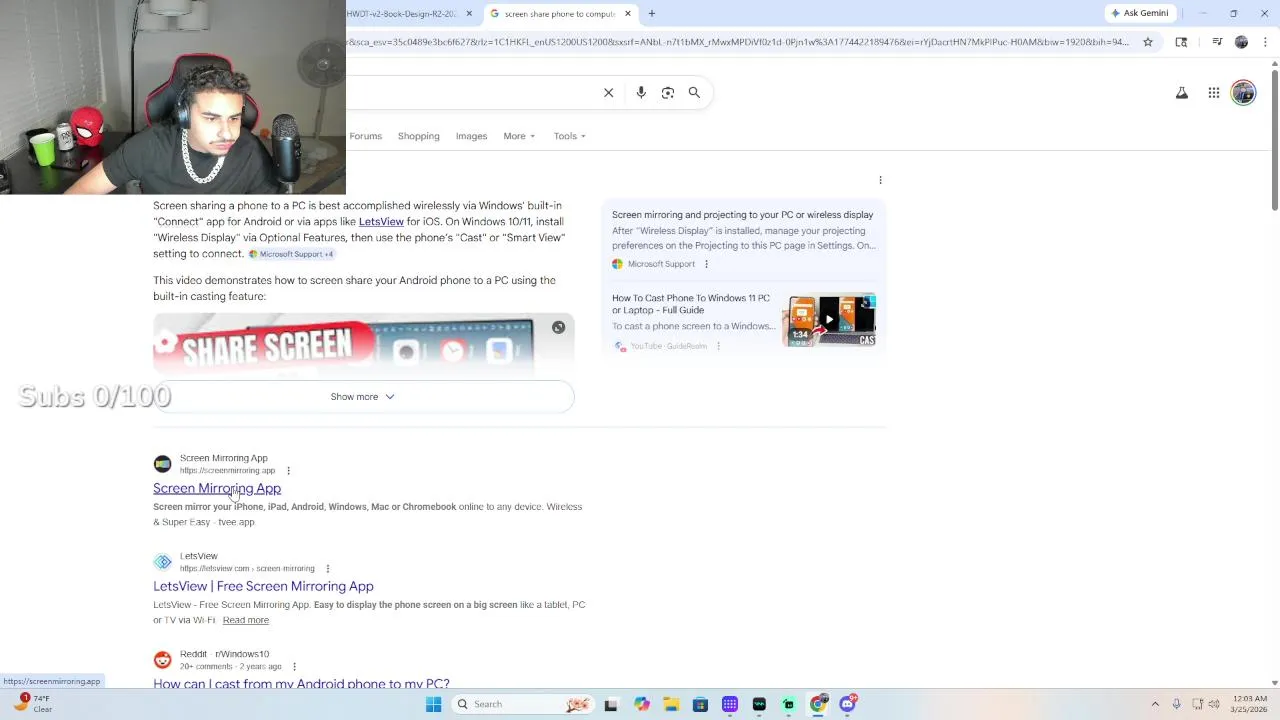Click the video expand icon on preview

(558, 327)
